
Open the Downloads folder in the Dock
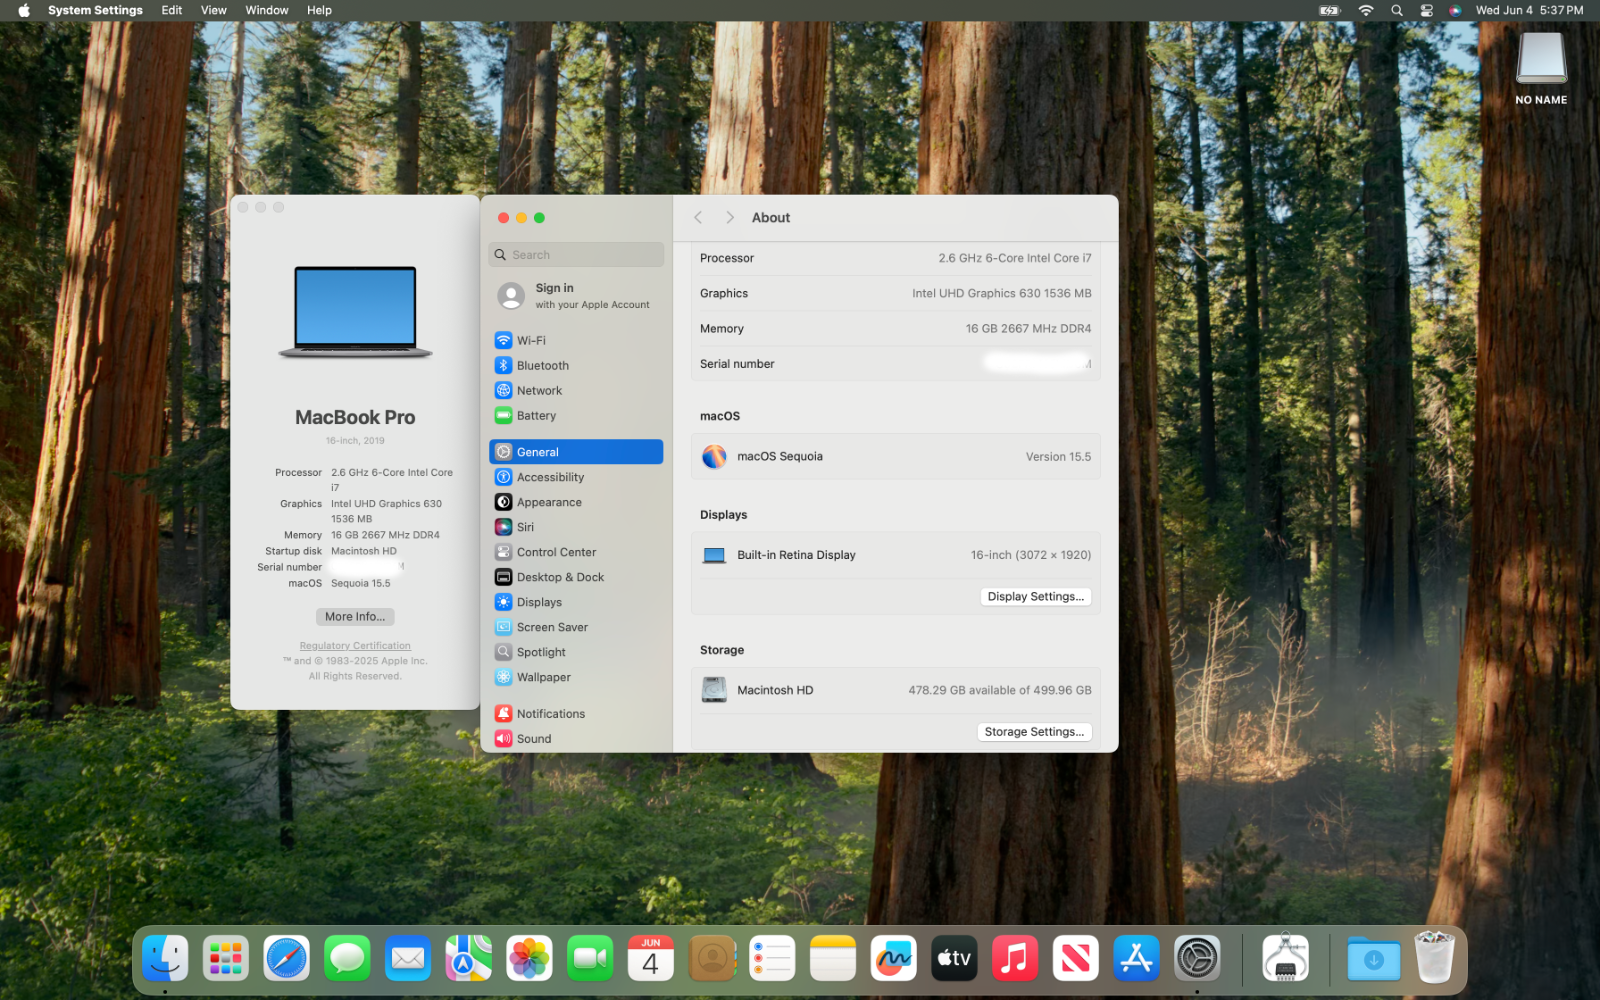(1374, 959)
